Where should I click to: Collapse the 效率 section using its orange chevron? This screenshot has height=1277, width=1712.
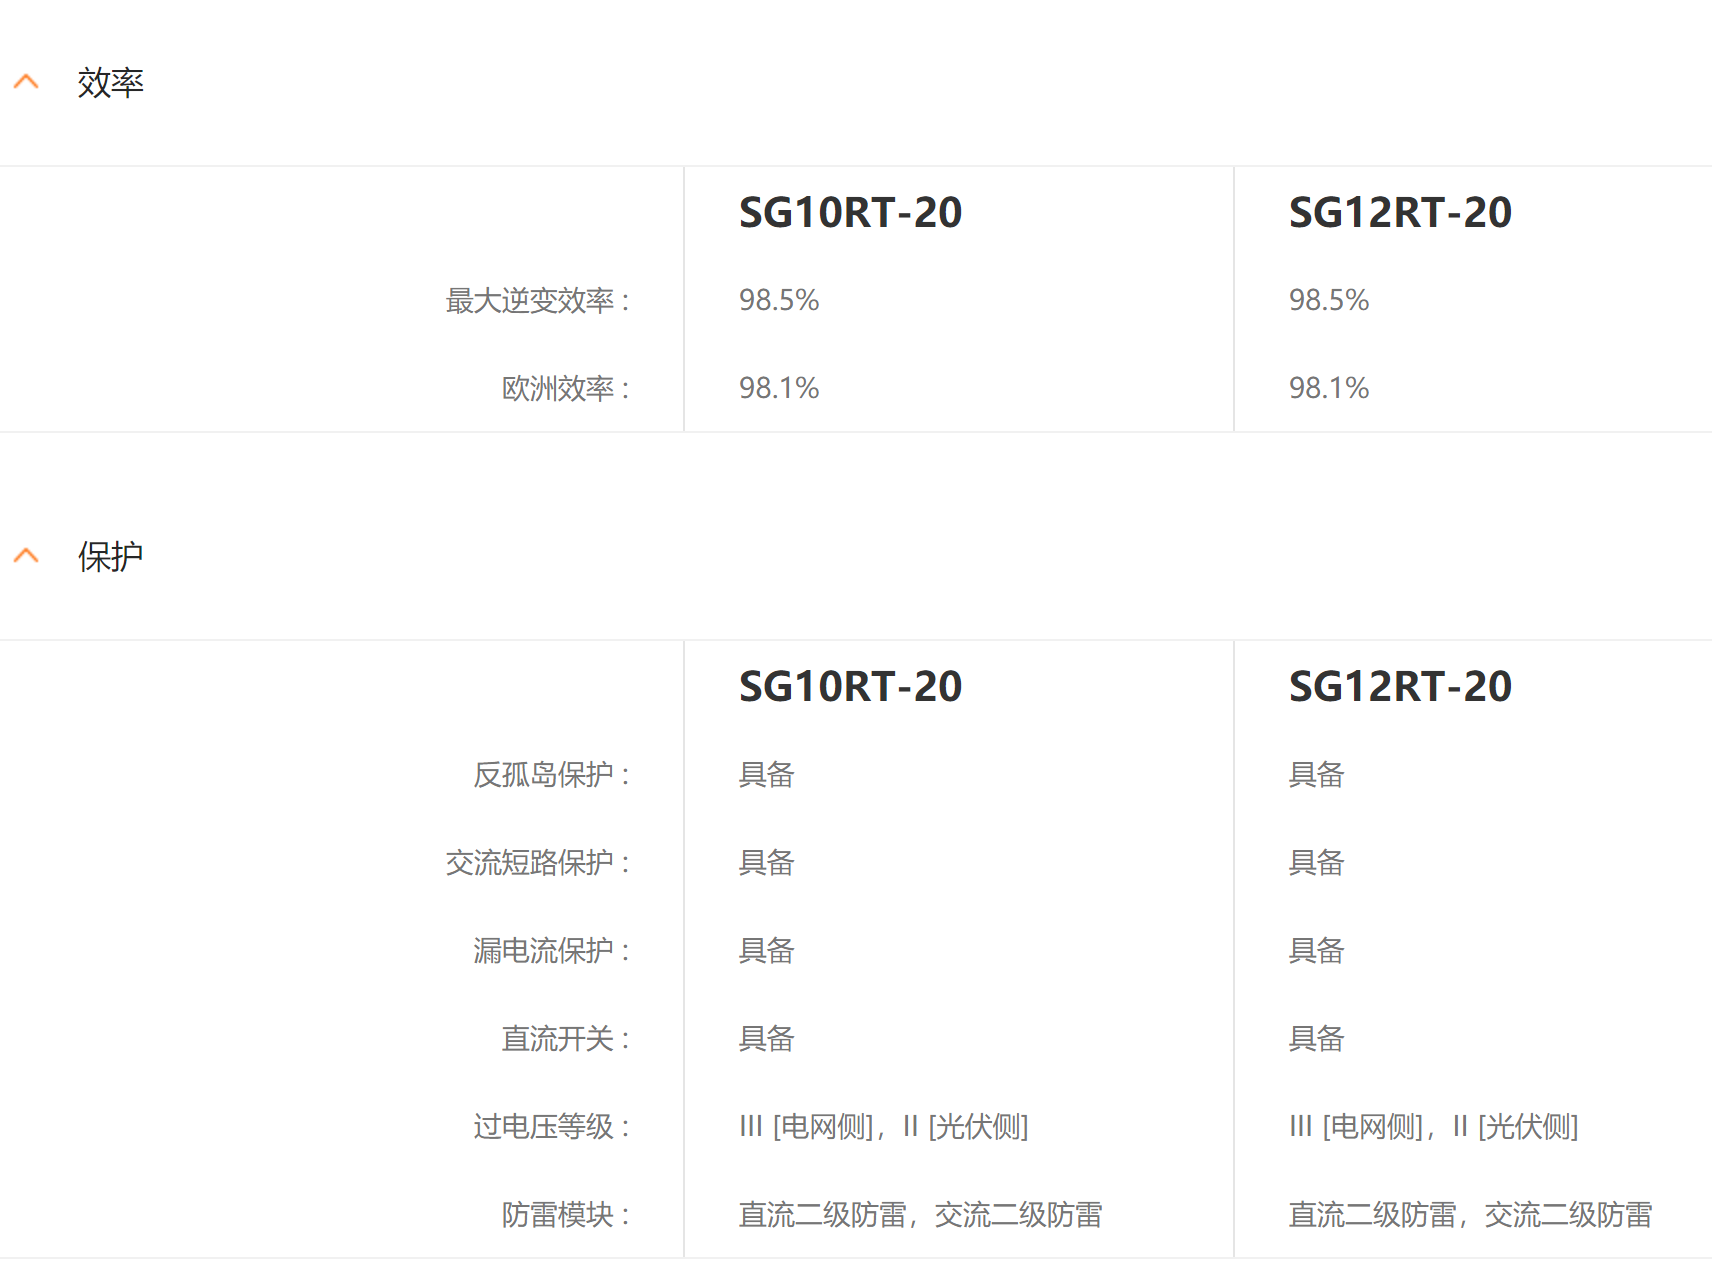[x=26, y=82]
